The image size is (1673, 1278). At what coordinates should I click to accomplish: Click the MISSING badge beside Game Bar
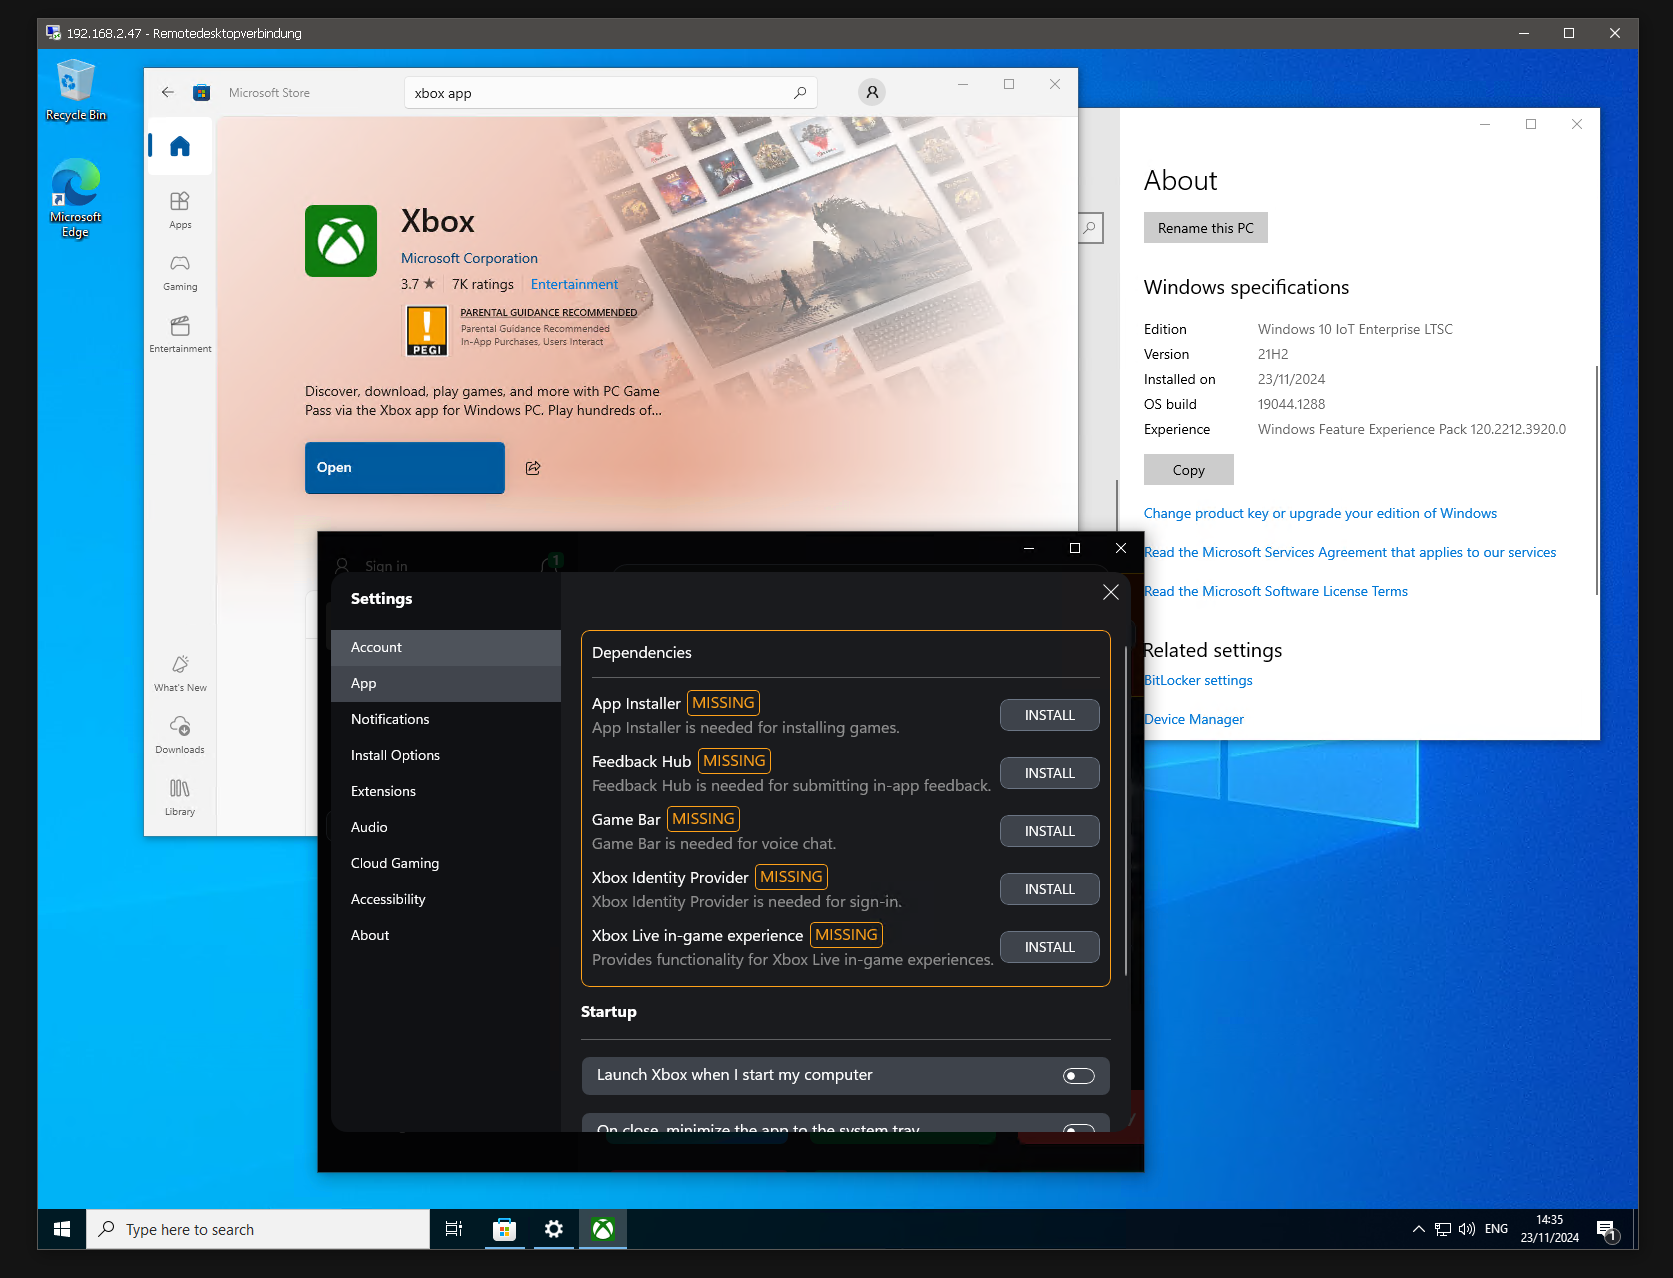coord(703,819)
